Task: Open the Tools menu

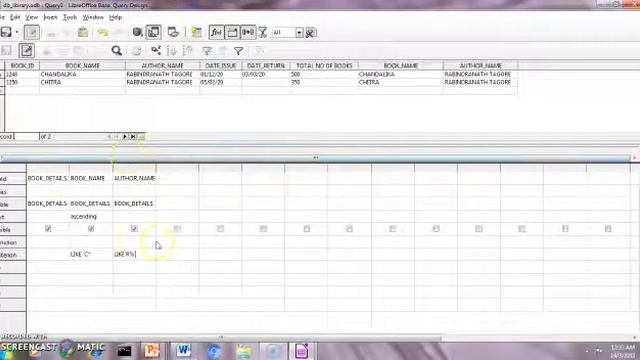Action: (70, 17)
